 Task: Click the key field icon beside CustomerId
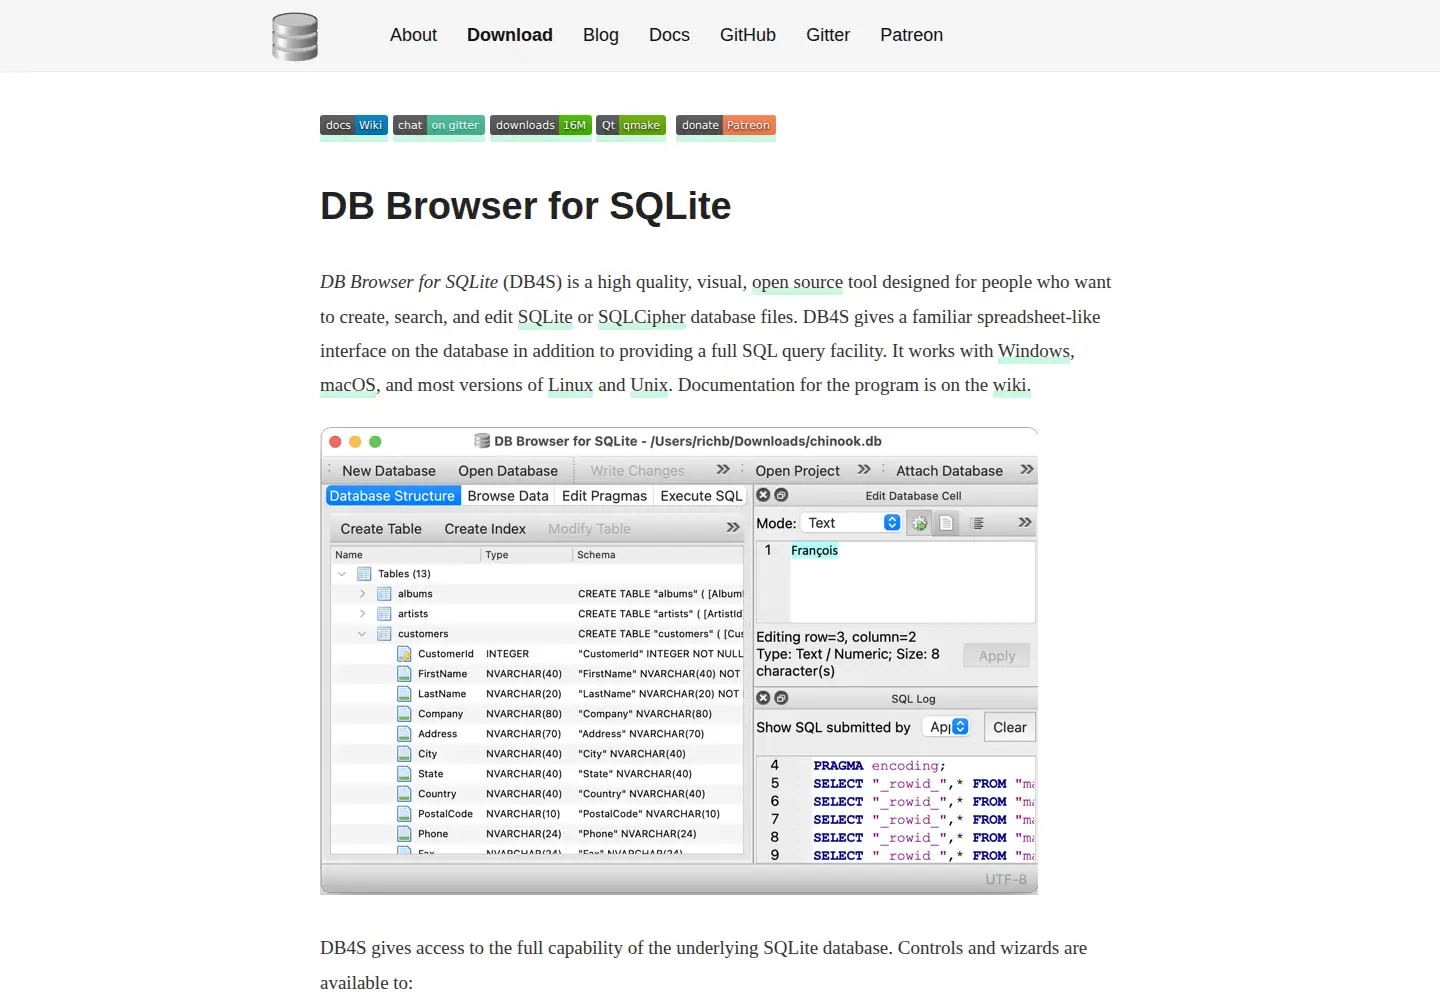[404, 654]
